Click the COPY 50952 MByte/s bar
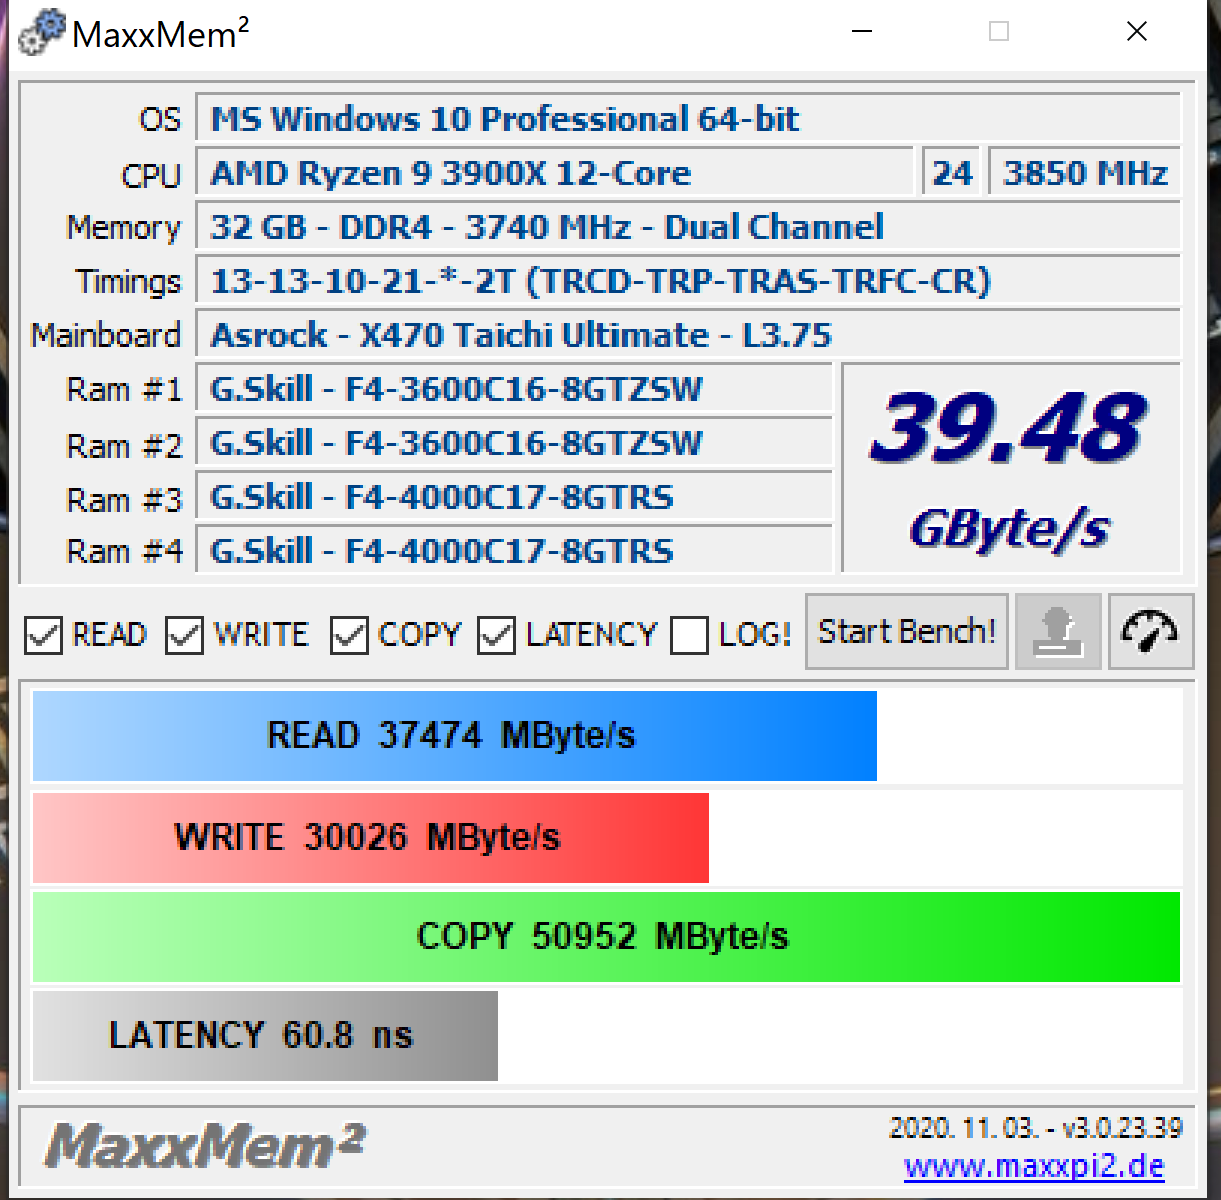The image size is (1221, 1200). click(606, 937)
